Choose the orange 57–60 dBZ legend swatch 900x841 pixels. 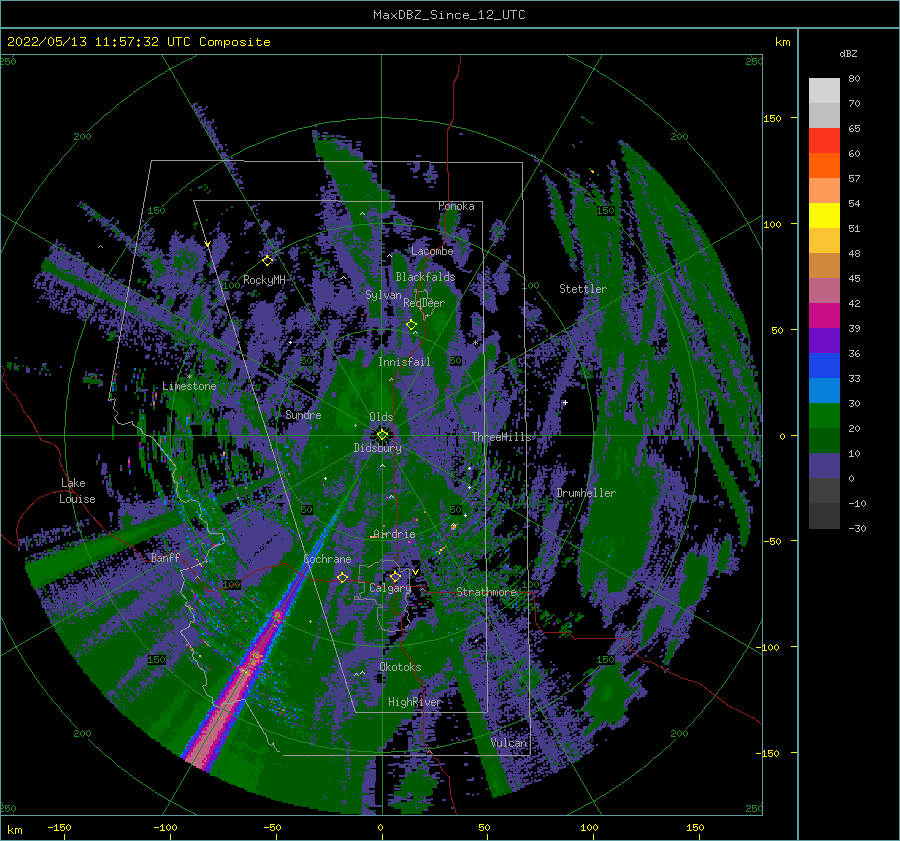[x=824, y=166]
